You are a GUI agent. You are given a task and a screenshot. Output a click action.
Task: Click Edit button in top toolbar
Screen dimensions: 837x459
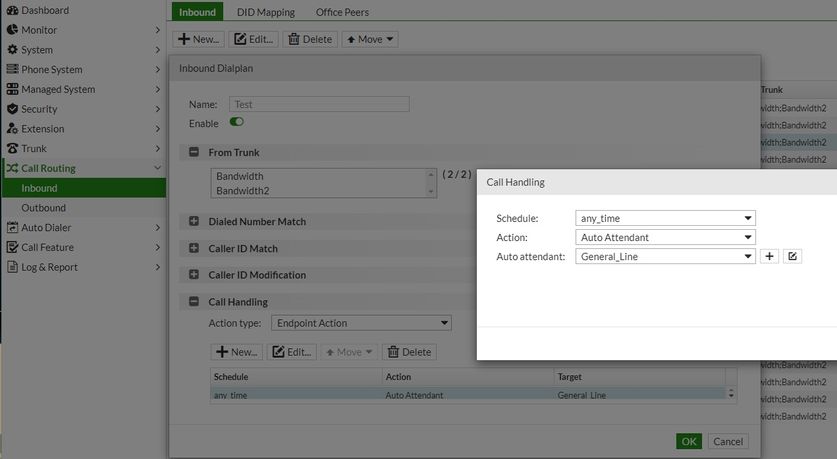coord(254,39)
